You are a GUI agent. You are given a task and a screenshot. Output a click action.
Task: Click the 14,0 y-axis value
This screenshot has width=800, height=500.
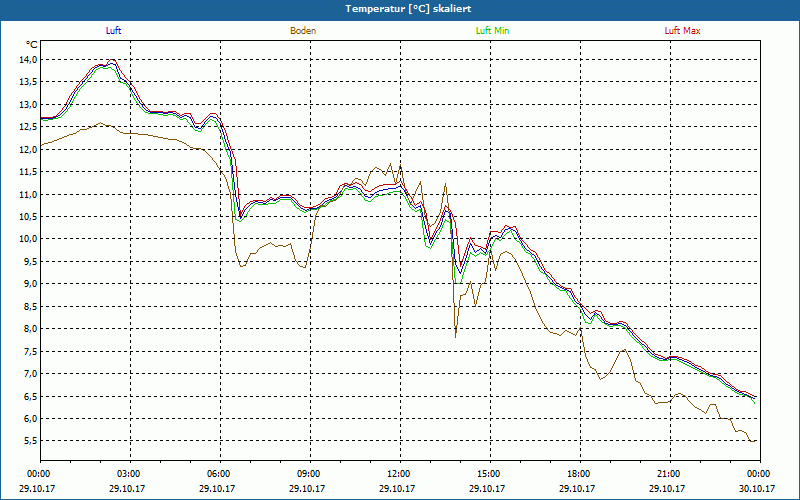point(29,60)
